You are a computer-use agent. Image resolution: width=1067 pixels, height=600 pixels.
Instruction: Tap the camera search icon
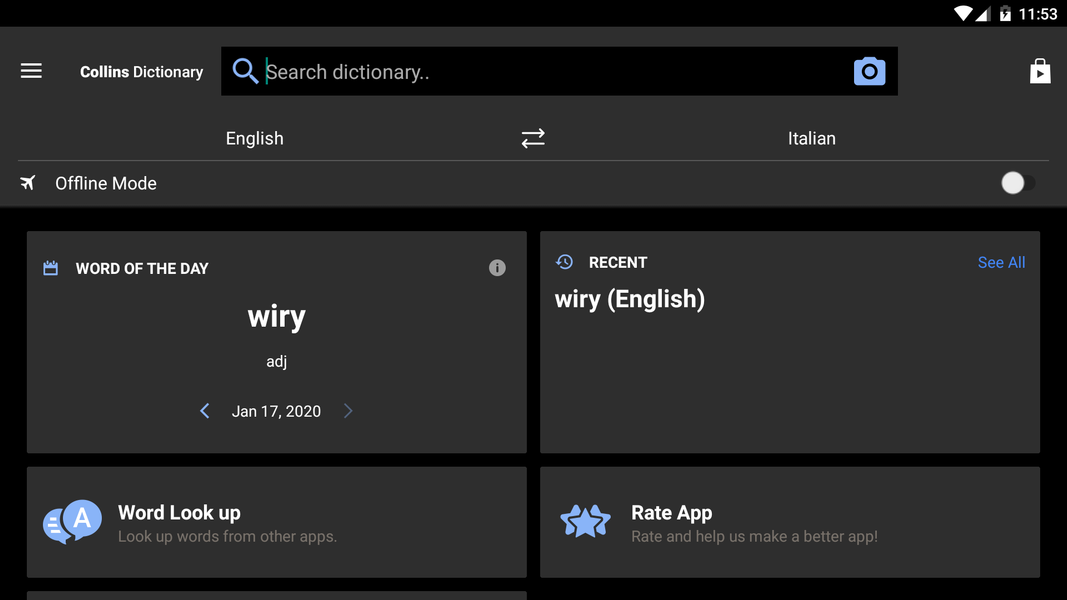869,72
